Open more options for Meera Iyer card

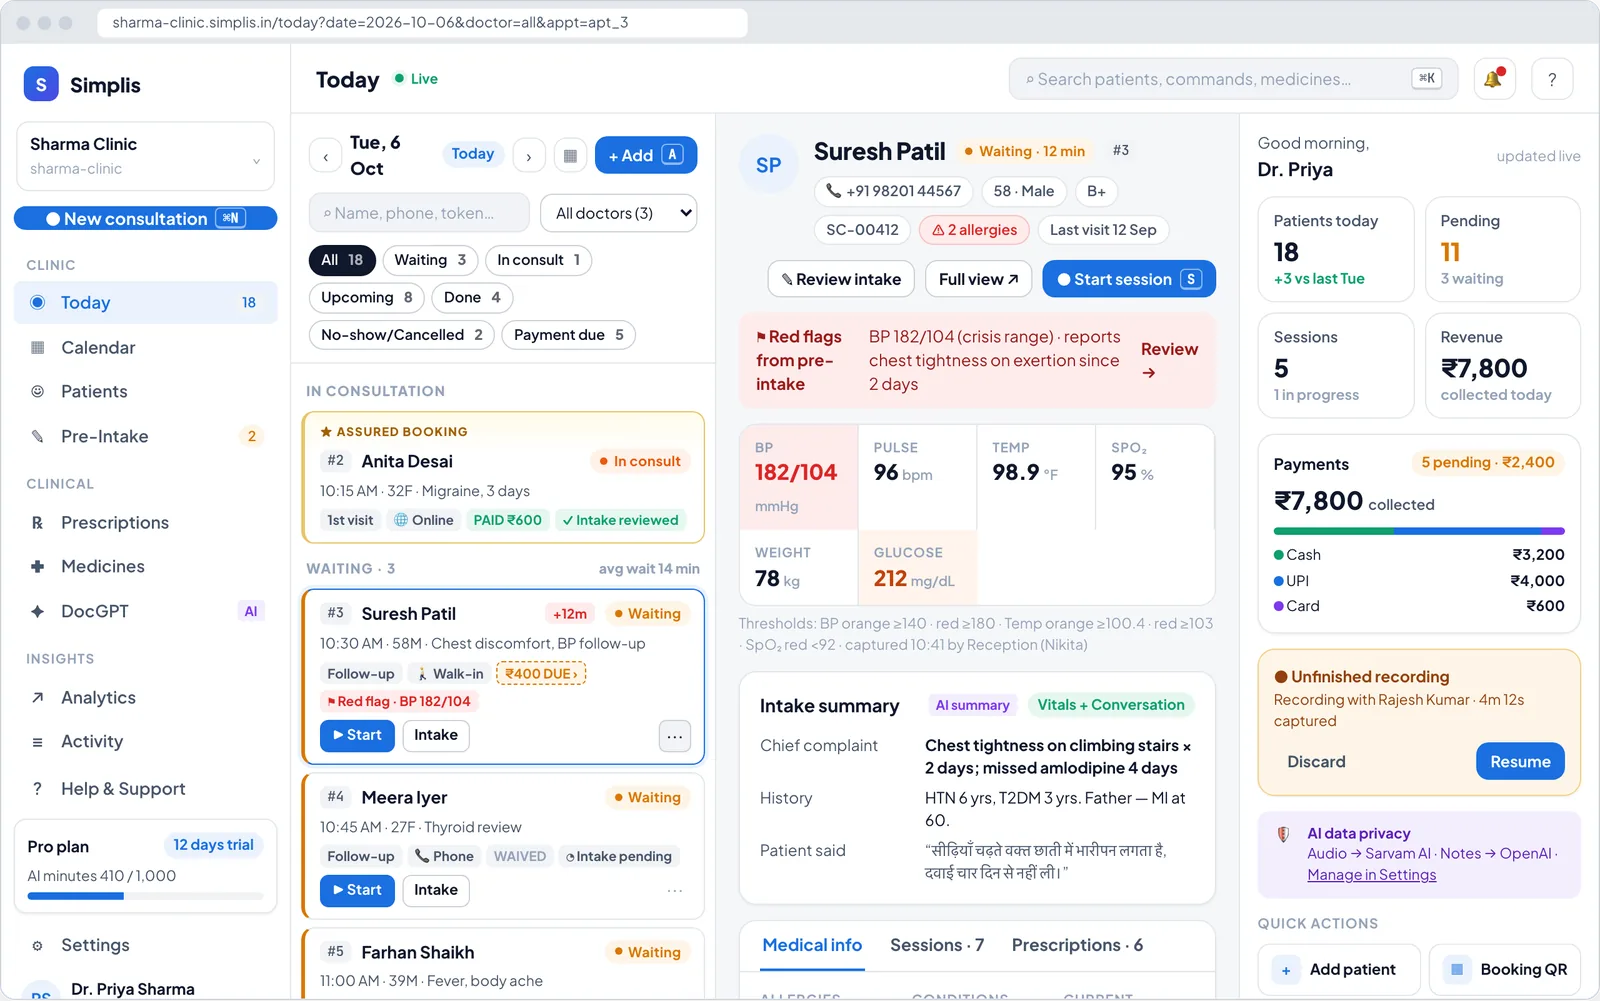(x=675, y=890)
